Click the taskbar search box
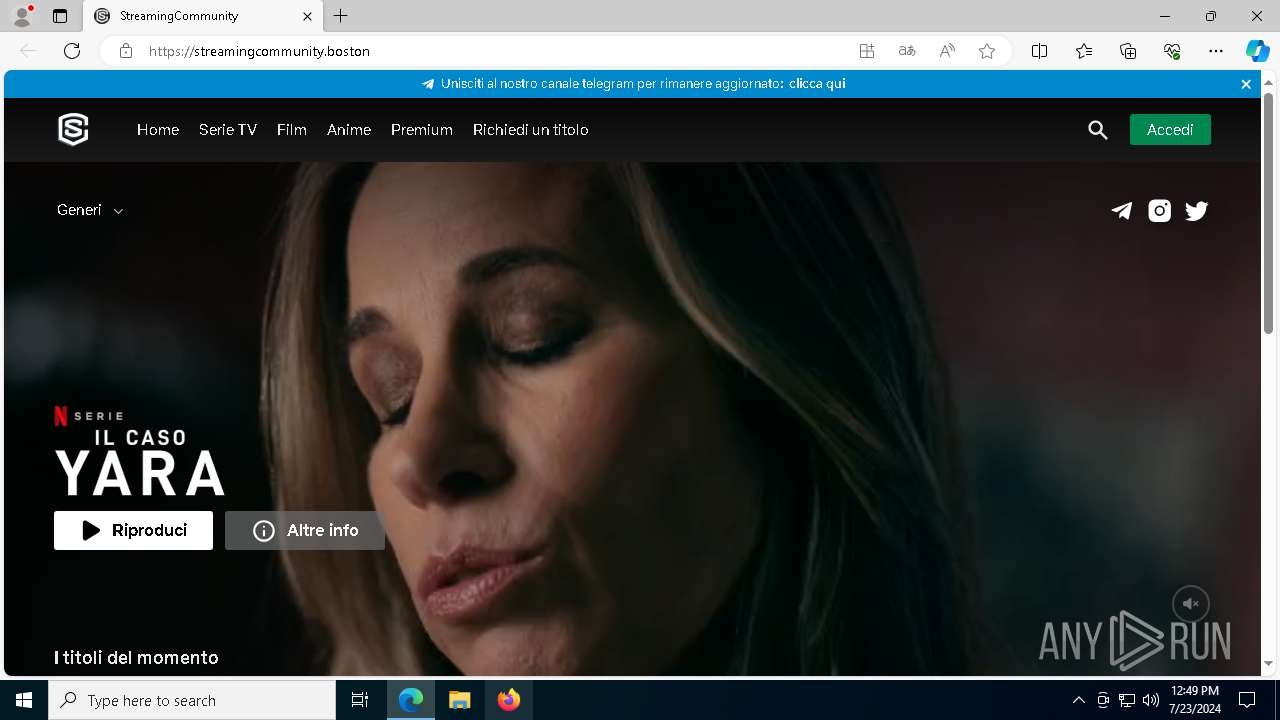 coord(192,700)
